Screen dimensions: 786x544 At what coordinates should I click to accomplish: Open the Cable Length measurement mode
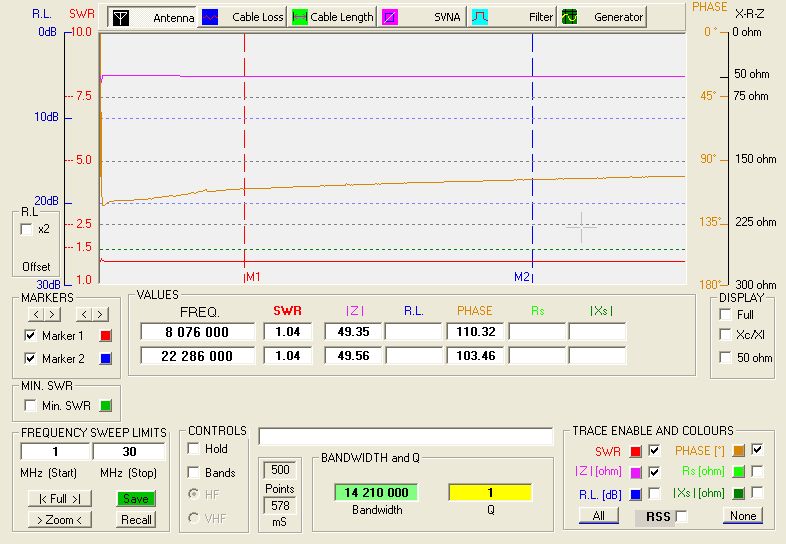point(333,17)
